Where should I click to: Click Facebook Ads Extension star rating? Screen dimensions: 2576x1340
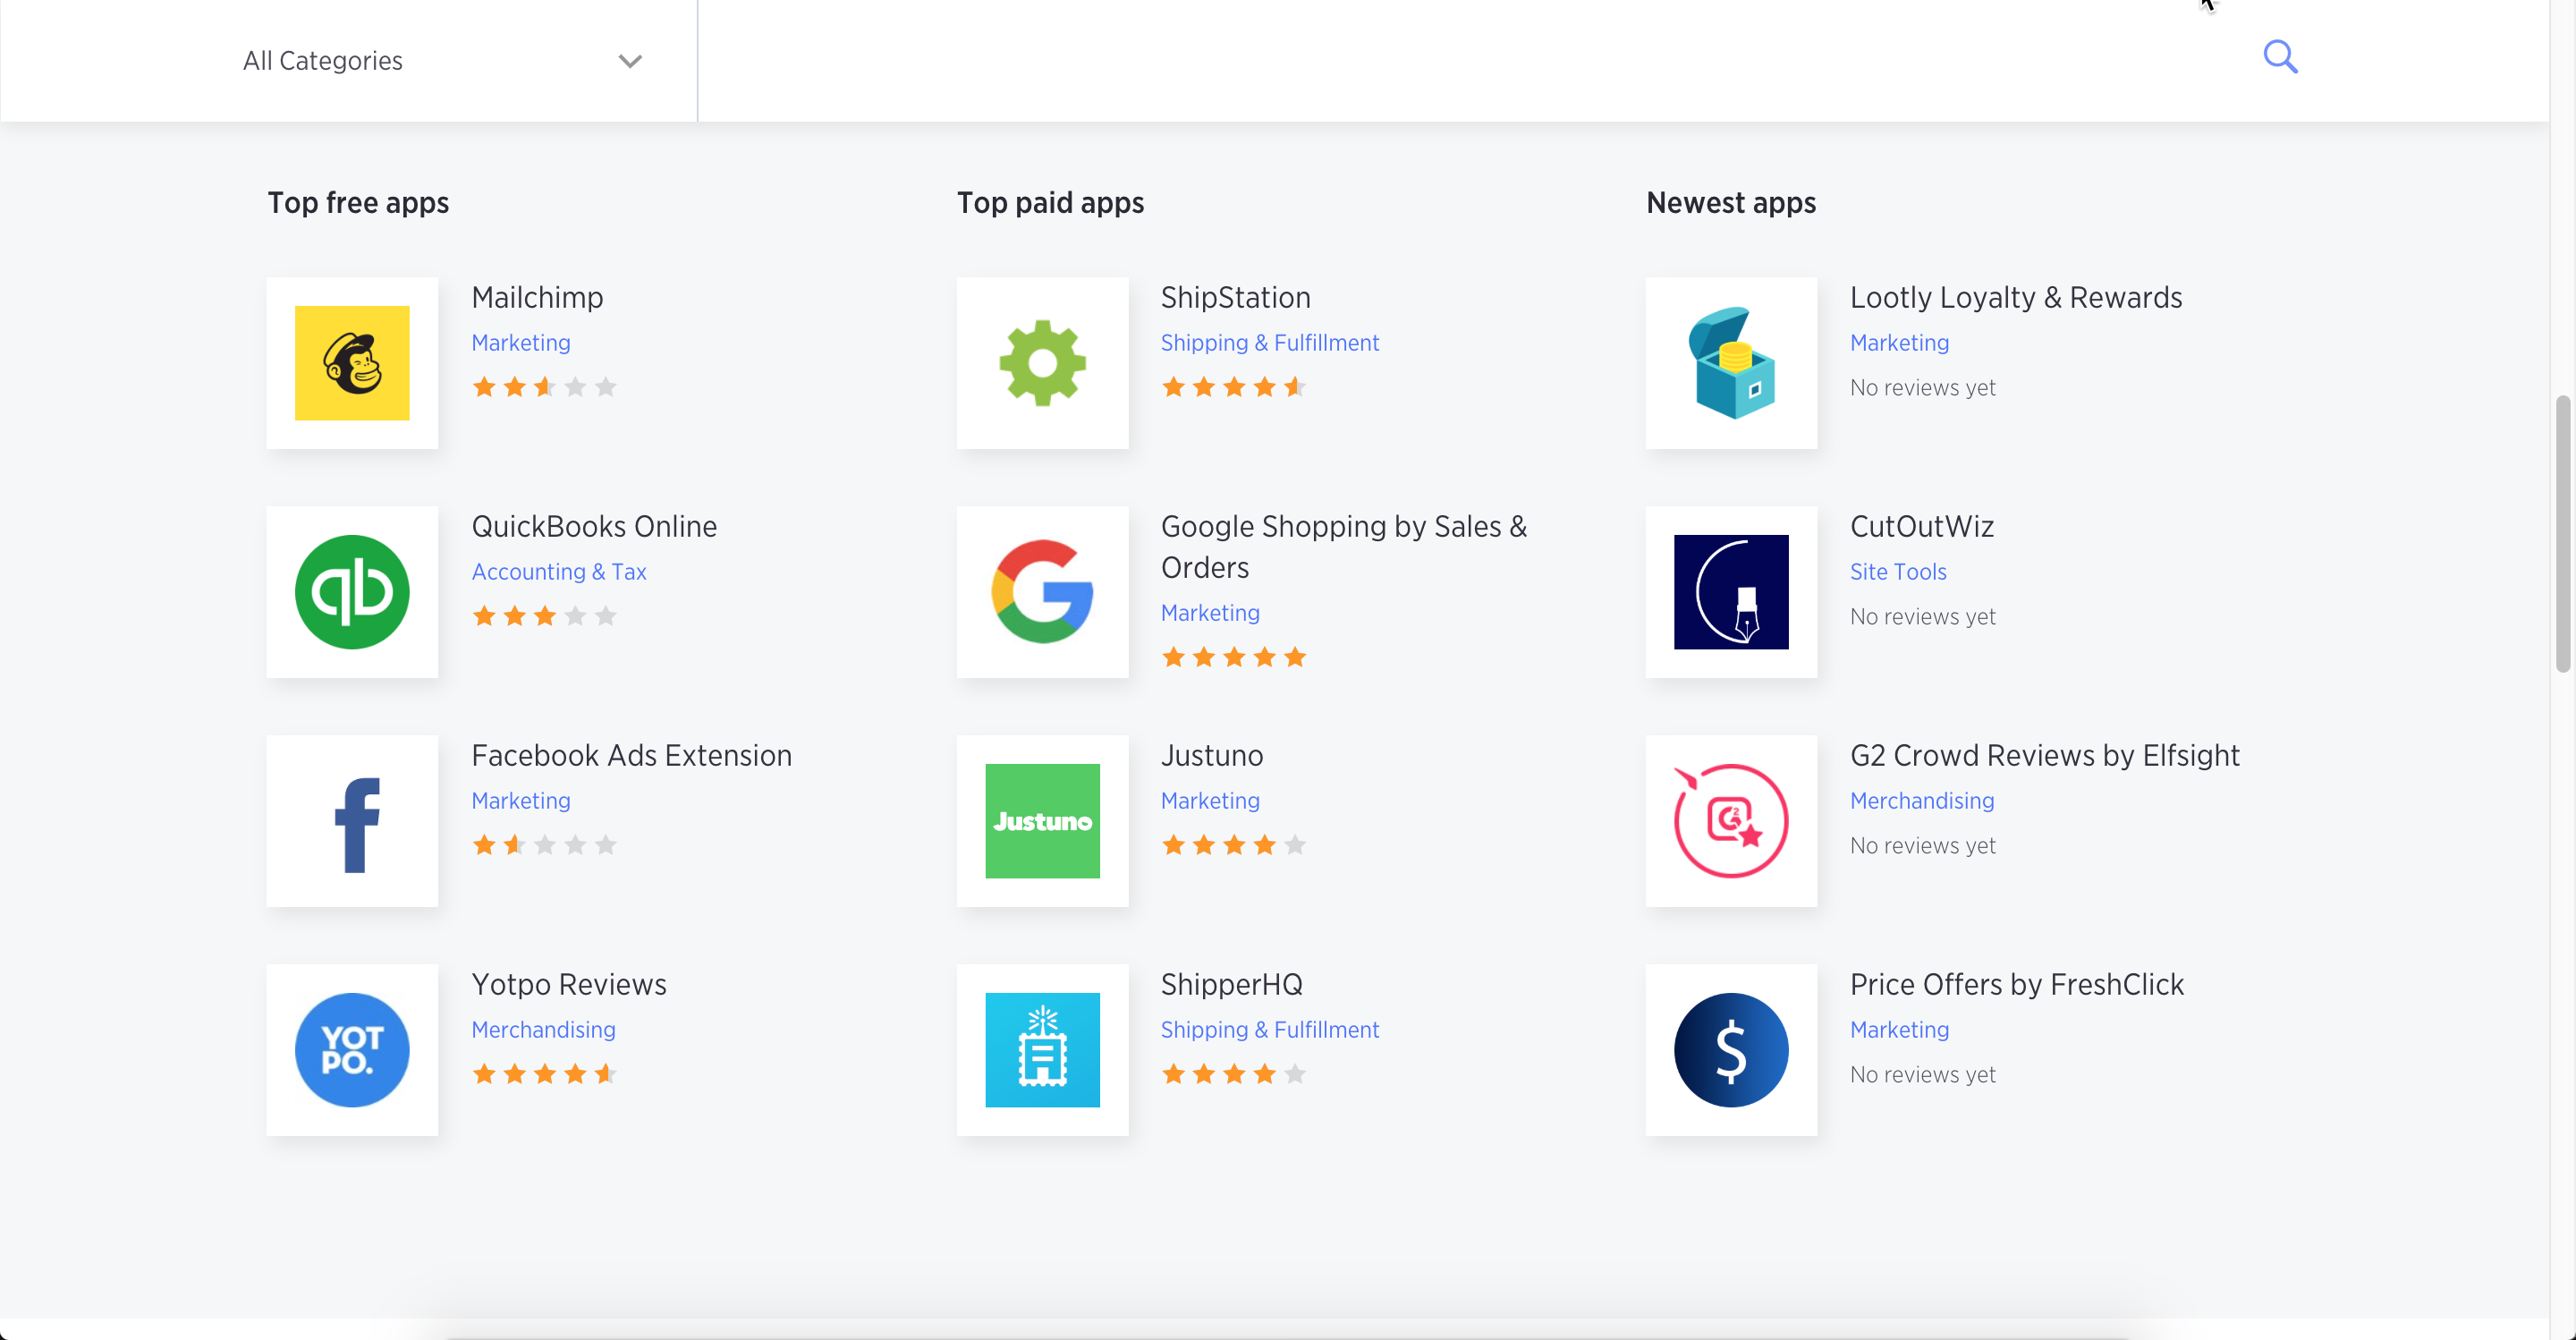click(x=544, y=845)
